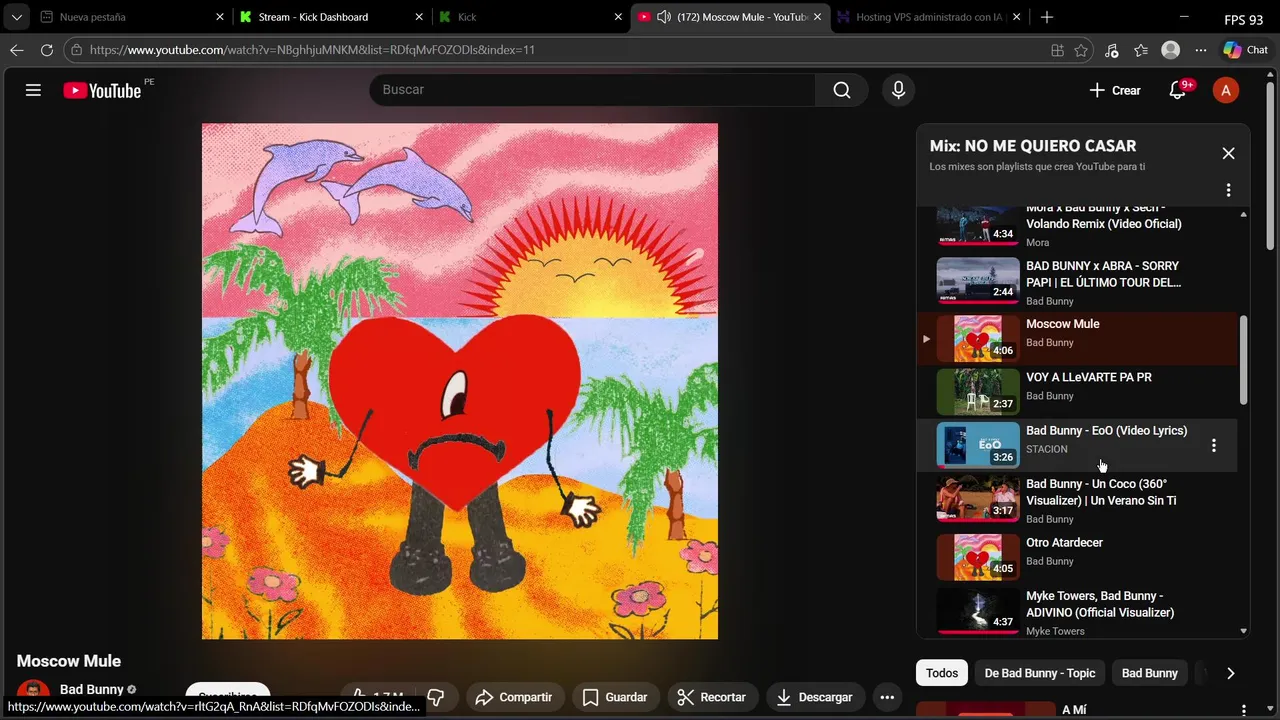Go to YouTube home via logo
Viewport: 1280px width, 720px height.
click(x=102, y=90)
